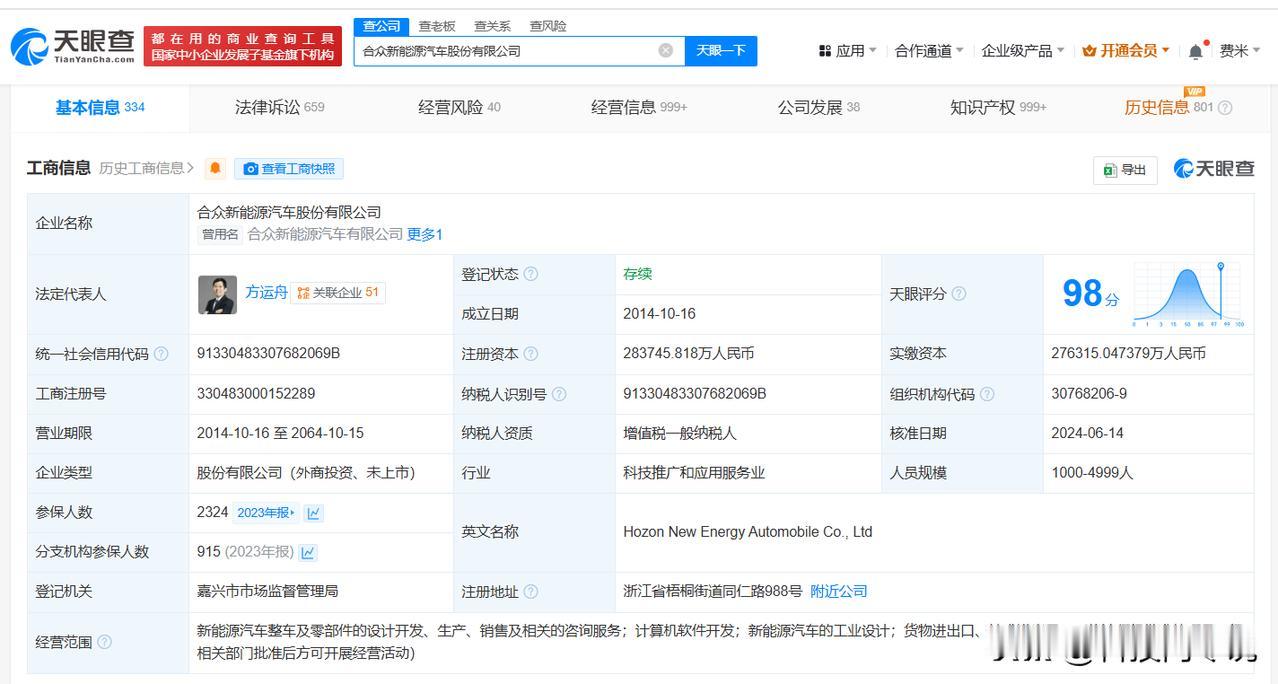Open the 知识产权 tab
This screenshot has height=684, width=1278.
pyautogui.click(x=998, y=107)
